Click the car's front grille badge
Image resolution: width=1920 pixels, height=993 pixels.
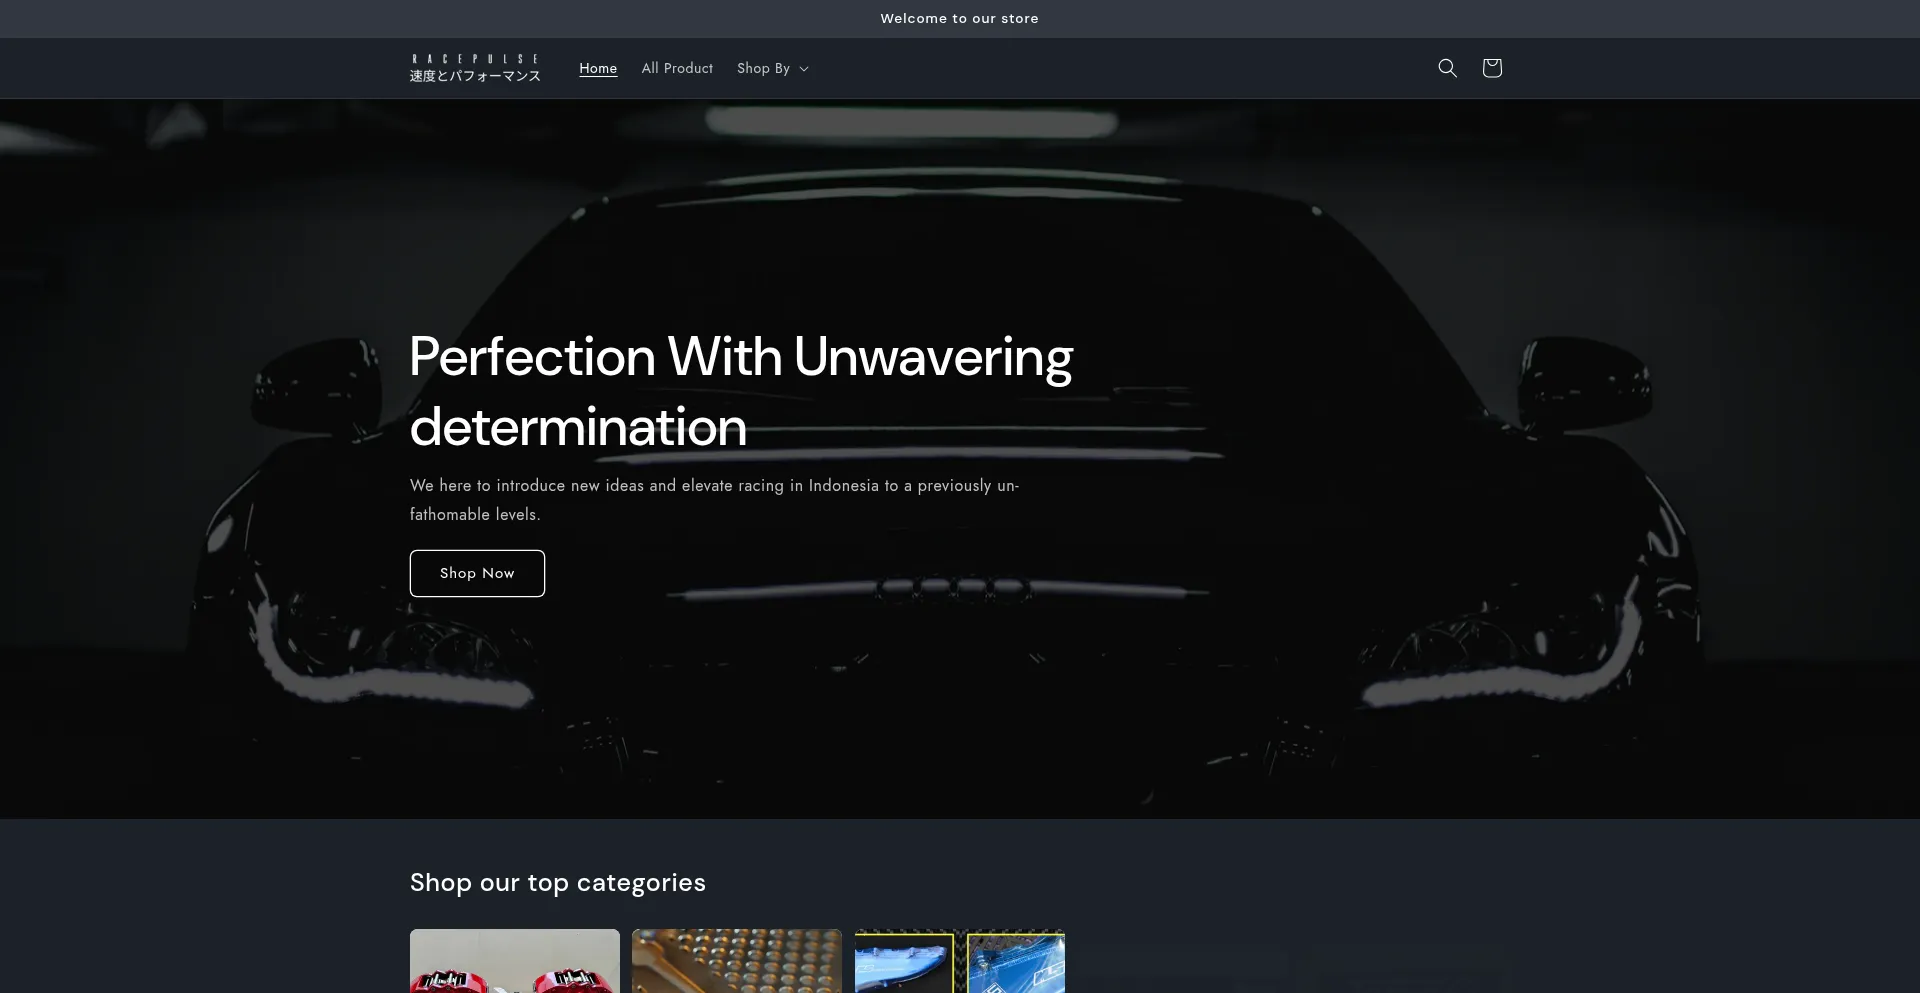(x=952, y=587)
